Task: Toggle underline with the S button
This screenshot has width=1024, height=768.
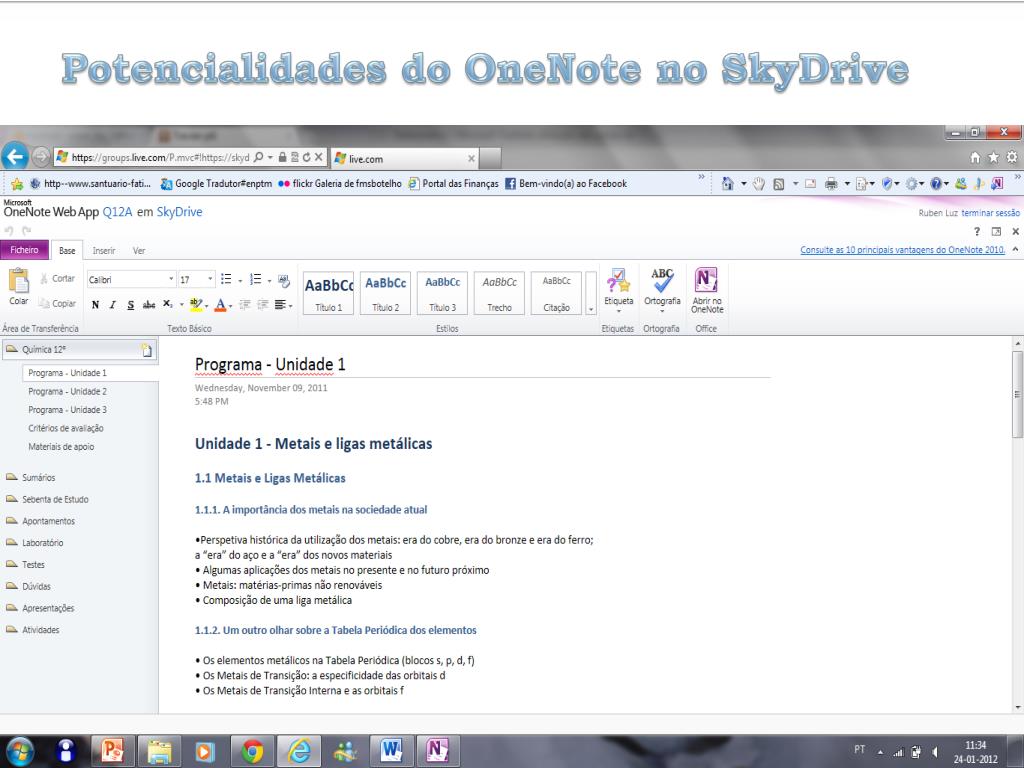Action: (131, 304)
